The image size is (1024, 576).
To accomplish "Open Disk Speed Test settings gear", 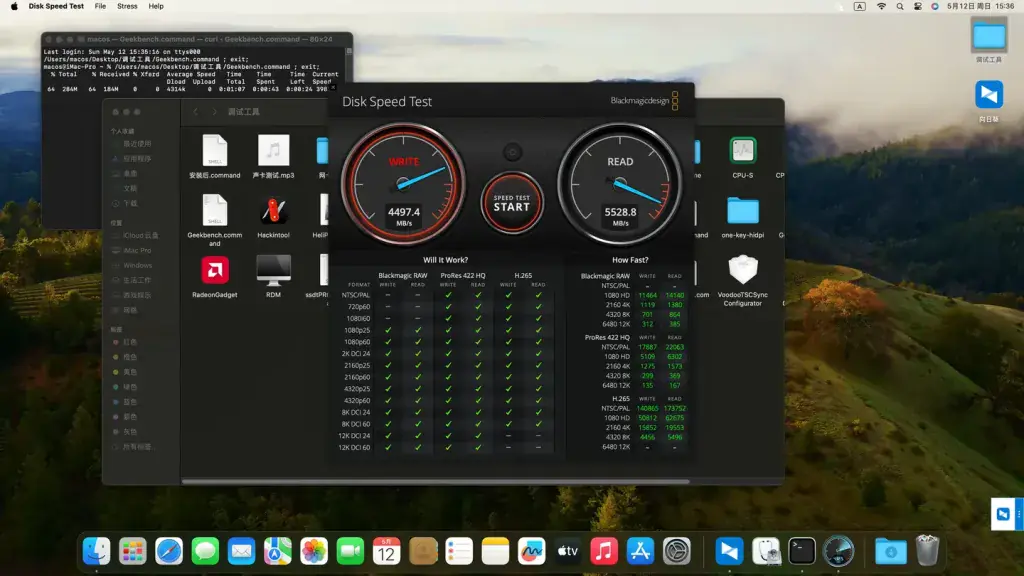I will click(513, 152).
